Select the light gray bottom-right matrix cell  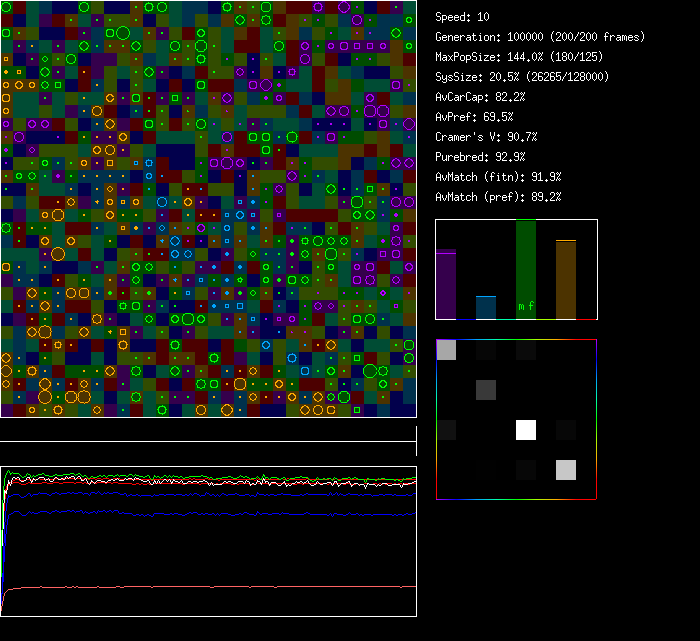tap(565, 470)
